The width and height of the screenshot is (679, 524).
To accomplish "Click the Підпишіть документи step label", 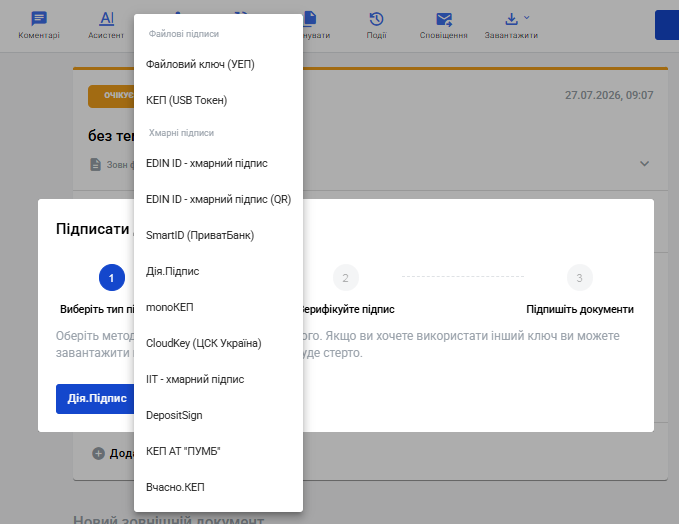I will coord(580,309).
